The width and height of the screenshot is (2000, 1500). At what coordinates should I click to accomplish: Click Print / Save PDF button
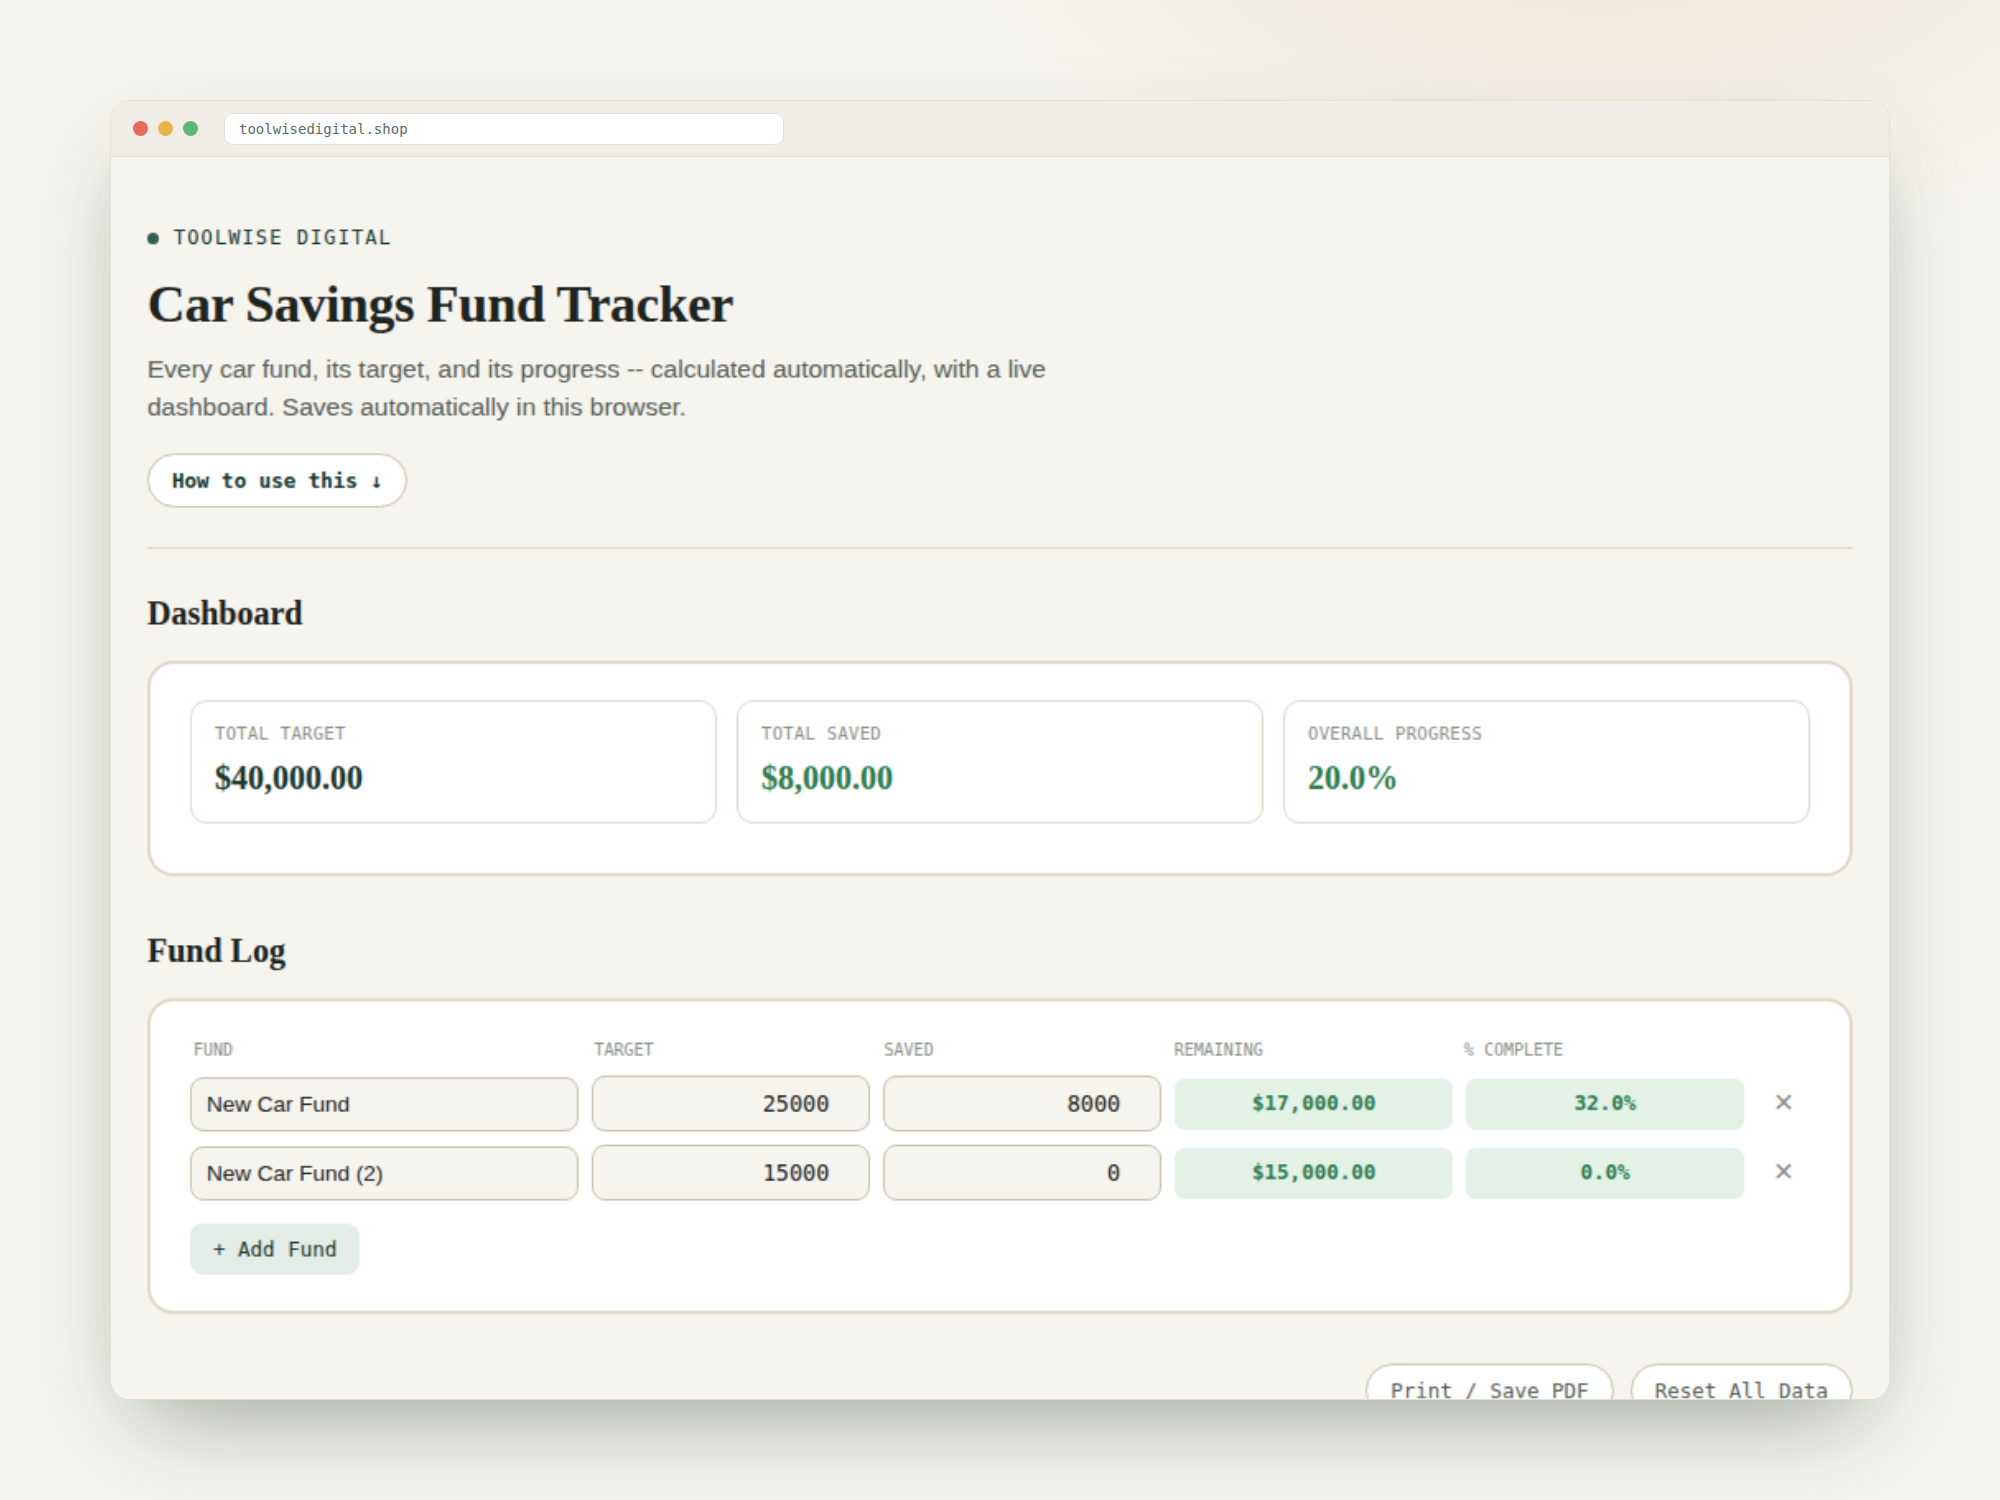point(1490,1382)
